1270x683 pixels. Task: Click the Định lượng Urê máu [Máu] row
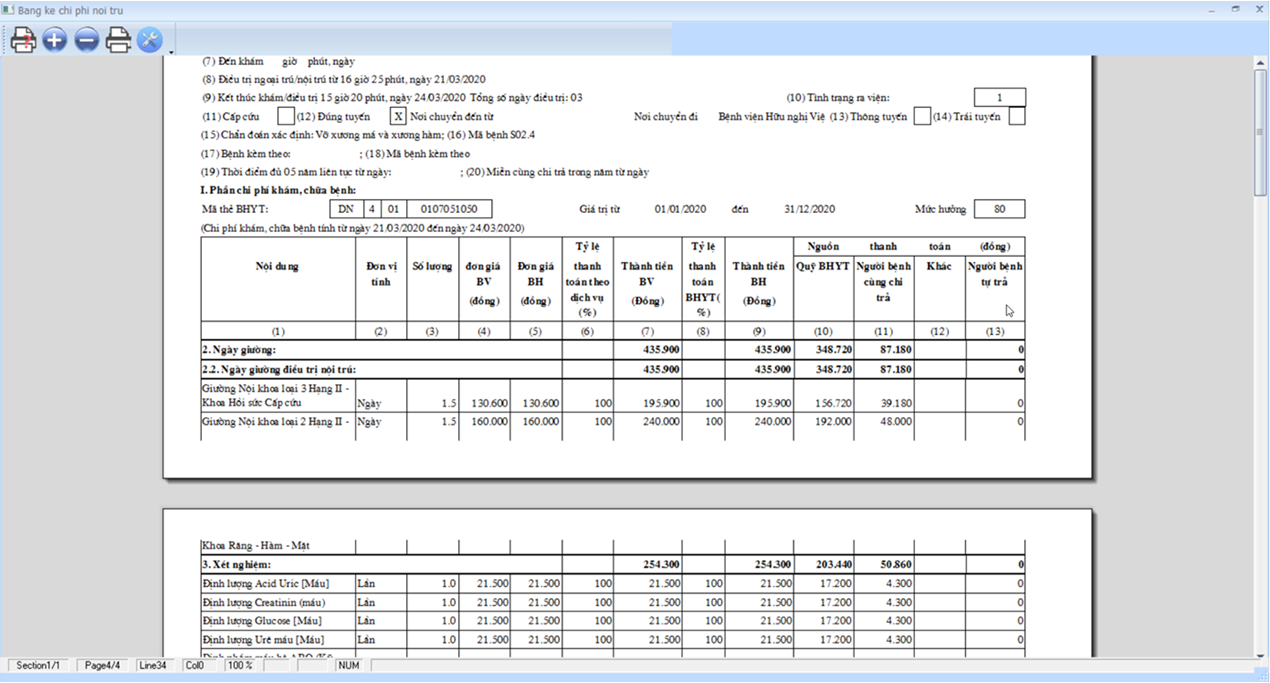[x=613, y=640]
